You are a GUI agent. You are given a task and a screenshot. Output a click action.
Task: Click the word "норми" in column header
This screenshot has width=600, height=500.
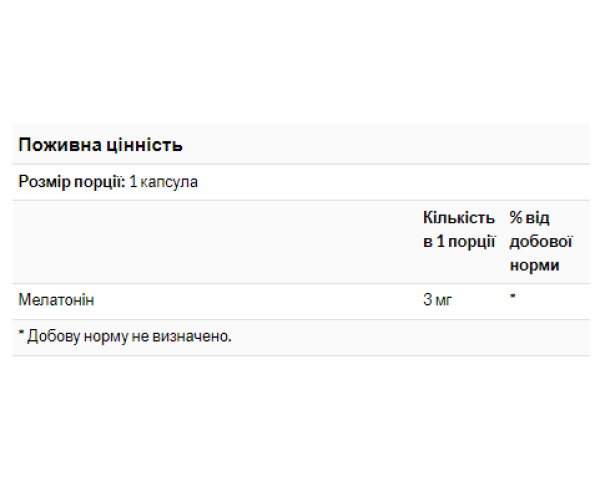(x=534, y=266)
